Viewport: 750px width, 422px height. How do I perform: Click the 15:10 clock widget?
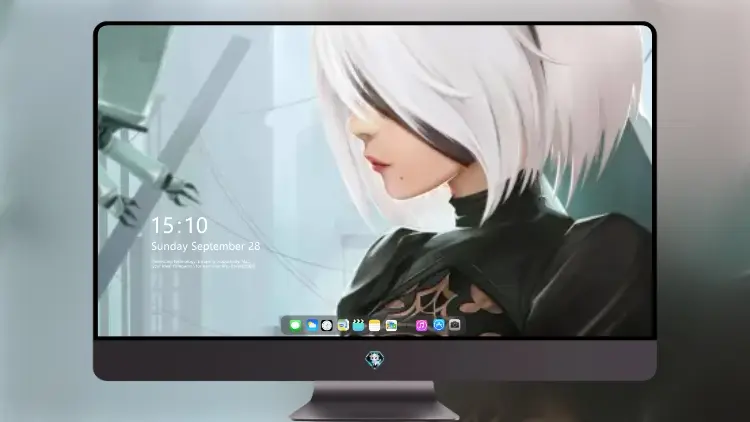click(x=179, y=225)
